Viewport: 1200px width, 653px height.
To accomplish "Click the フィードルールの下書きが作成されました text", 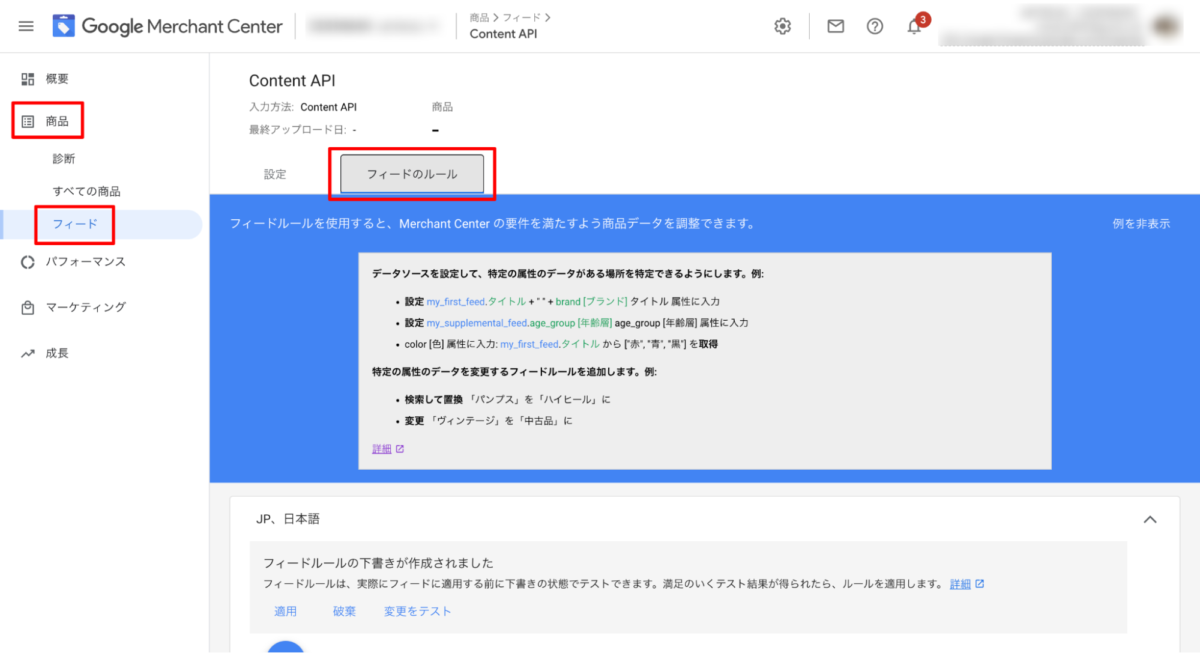I will (378, 563).
